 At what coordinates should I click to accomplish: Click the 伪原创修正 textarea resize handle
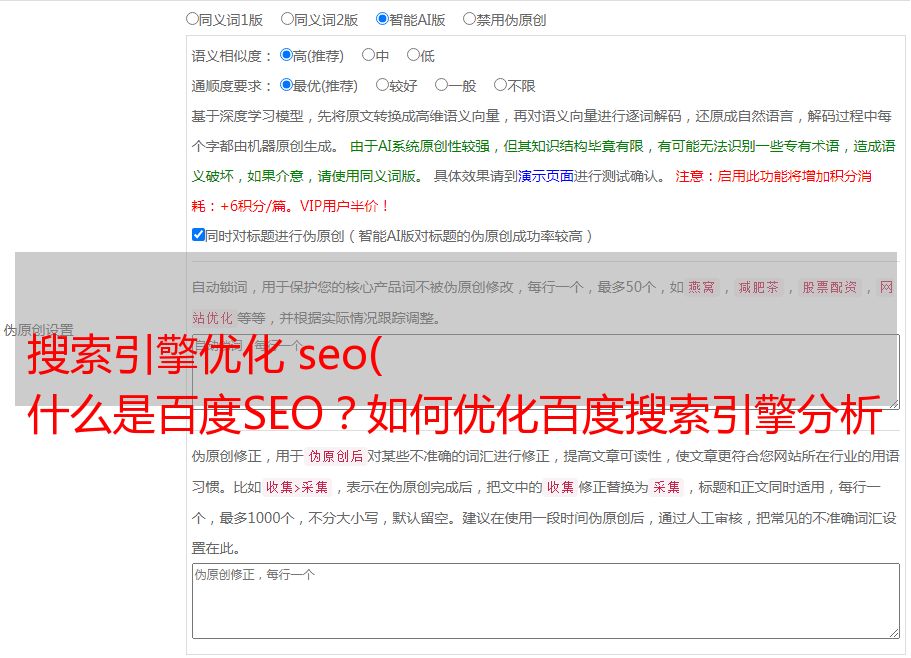[x=894, y=633]
